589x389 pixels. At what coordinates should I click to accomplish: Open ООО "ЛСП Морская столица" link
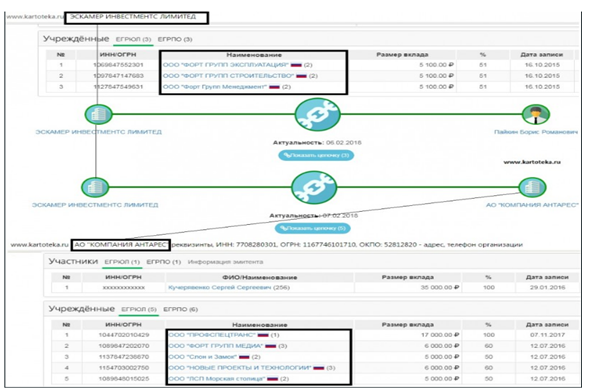pyautogui.click(x=217, y=378)
